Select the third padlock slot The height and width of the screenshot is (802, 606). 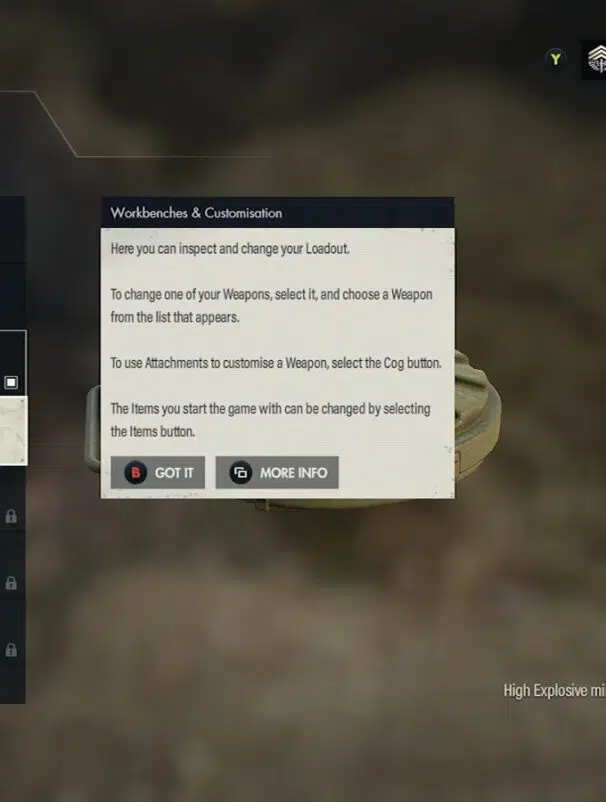coord(12,650)
